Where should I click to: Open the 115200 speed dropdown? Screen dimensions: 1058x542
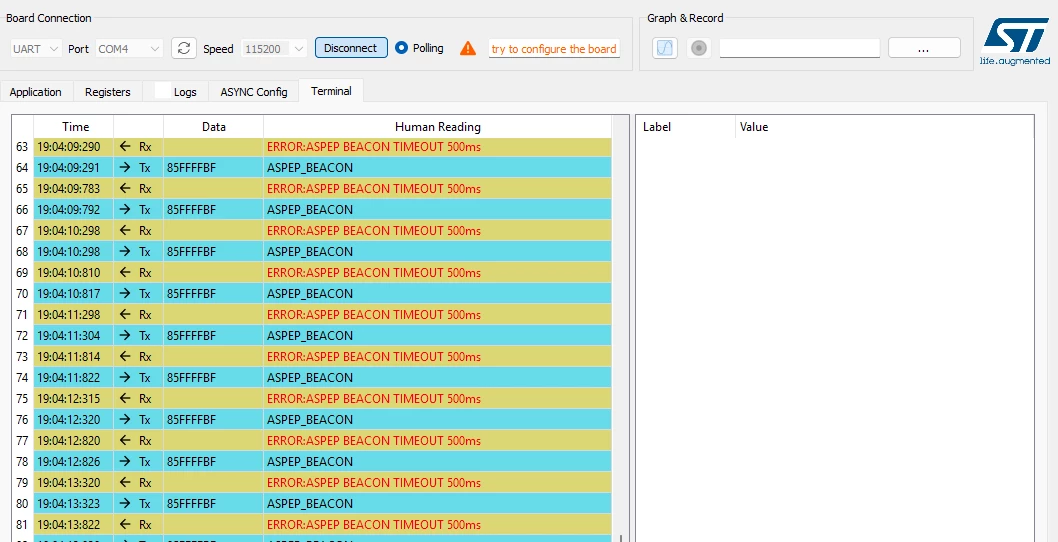(x=274, y=49)
